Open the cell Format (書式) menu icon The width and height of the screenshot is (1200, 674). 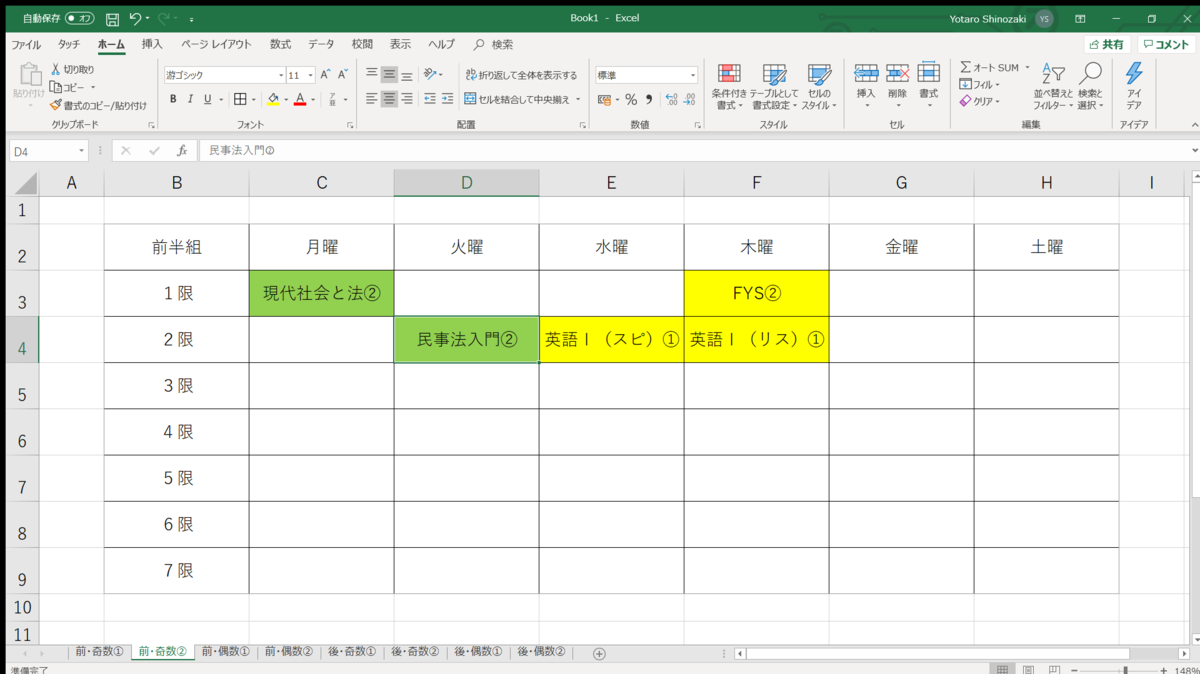pyautogui.click(x=929, y=73)
